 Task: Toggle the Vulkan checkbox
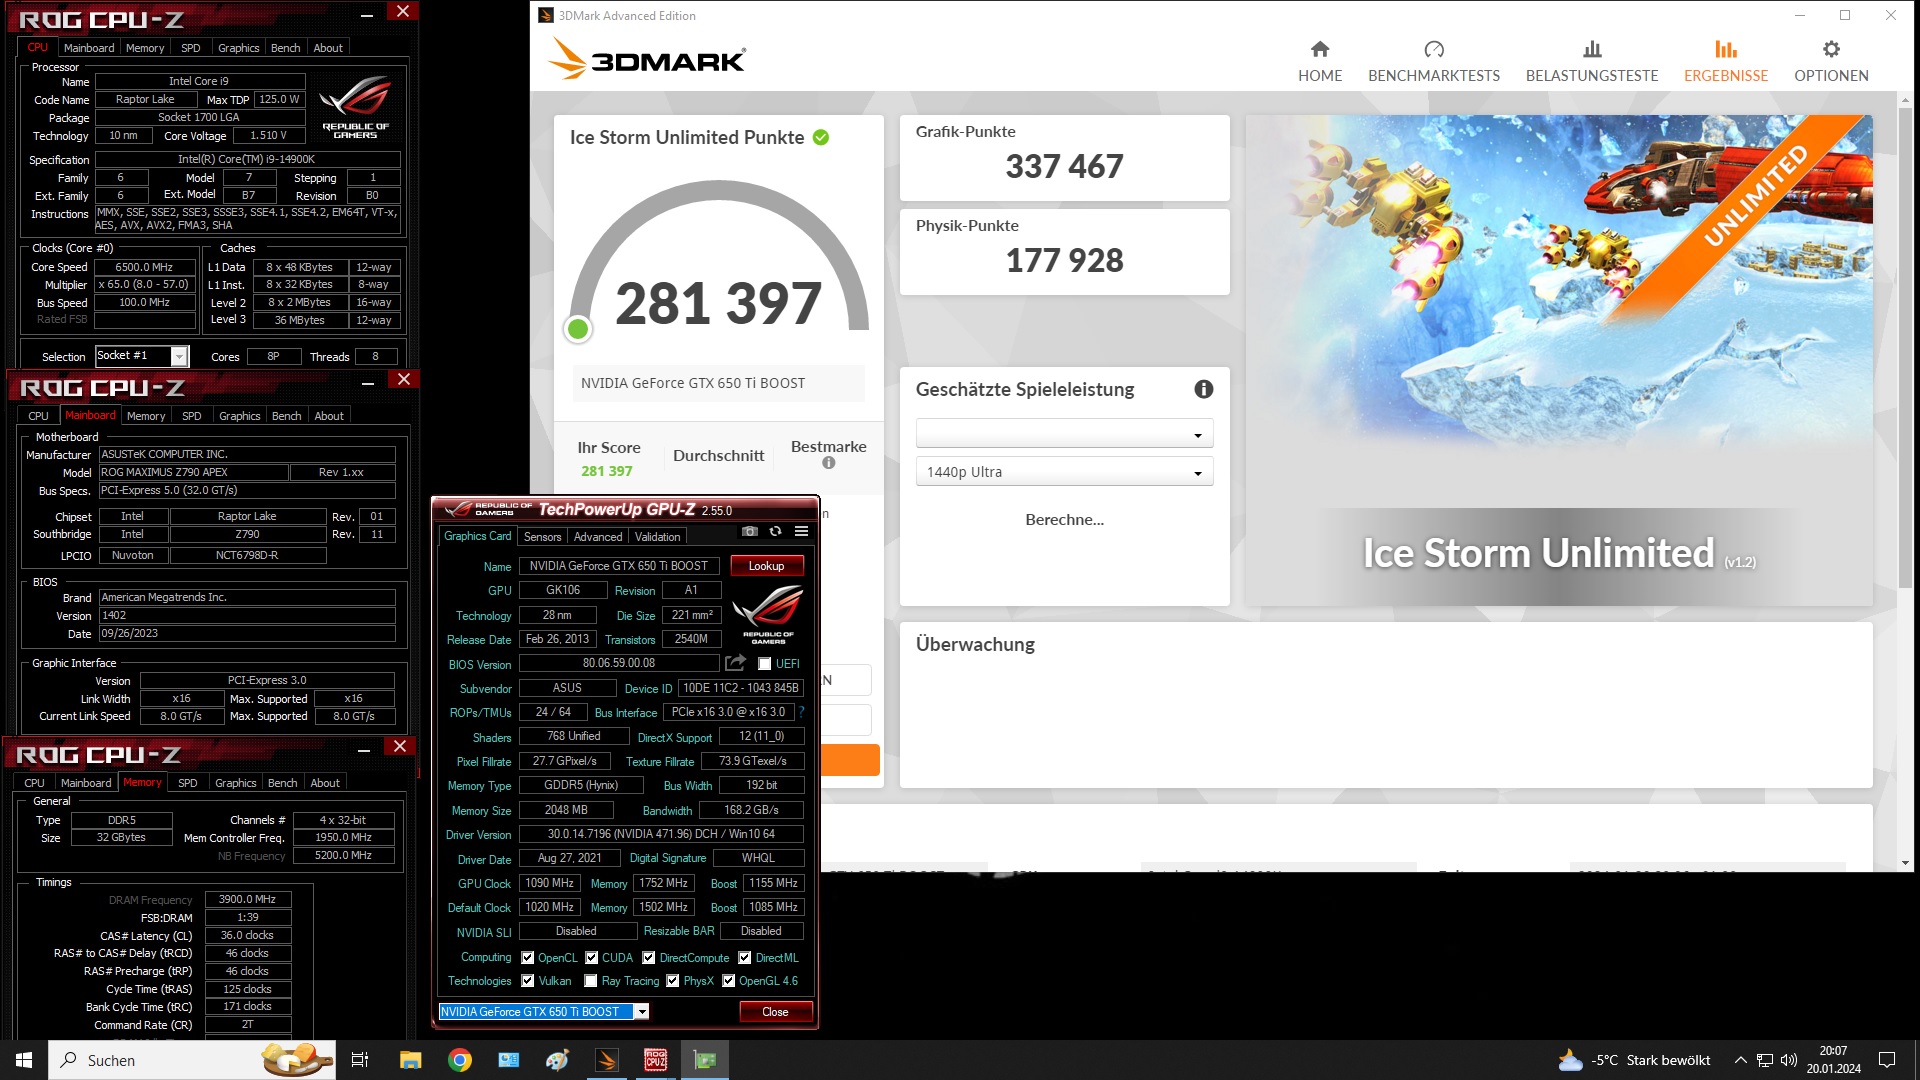click(528, 981)
